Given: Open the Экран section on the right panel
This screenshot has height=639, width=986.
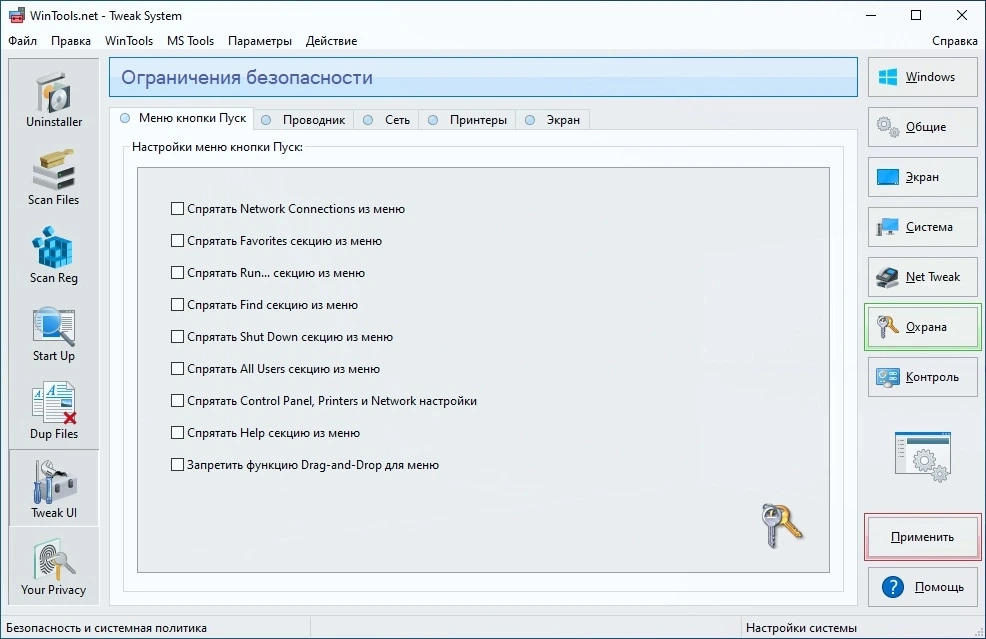Looking at the screenshot, I should click(x=922, y=177).
